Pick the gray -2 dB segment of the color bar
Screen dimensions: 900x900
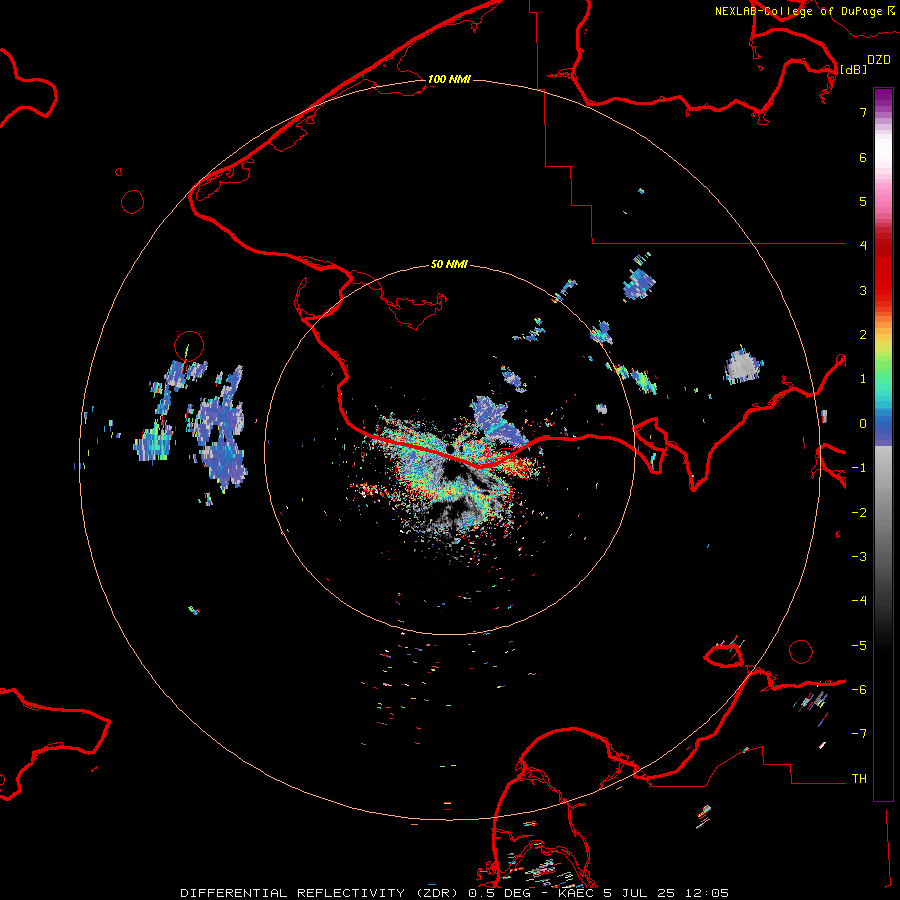tap(883, 513)
